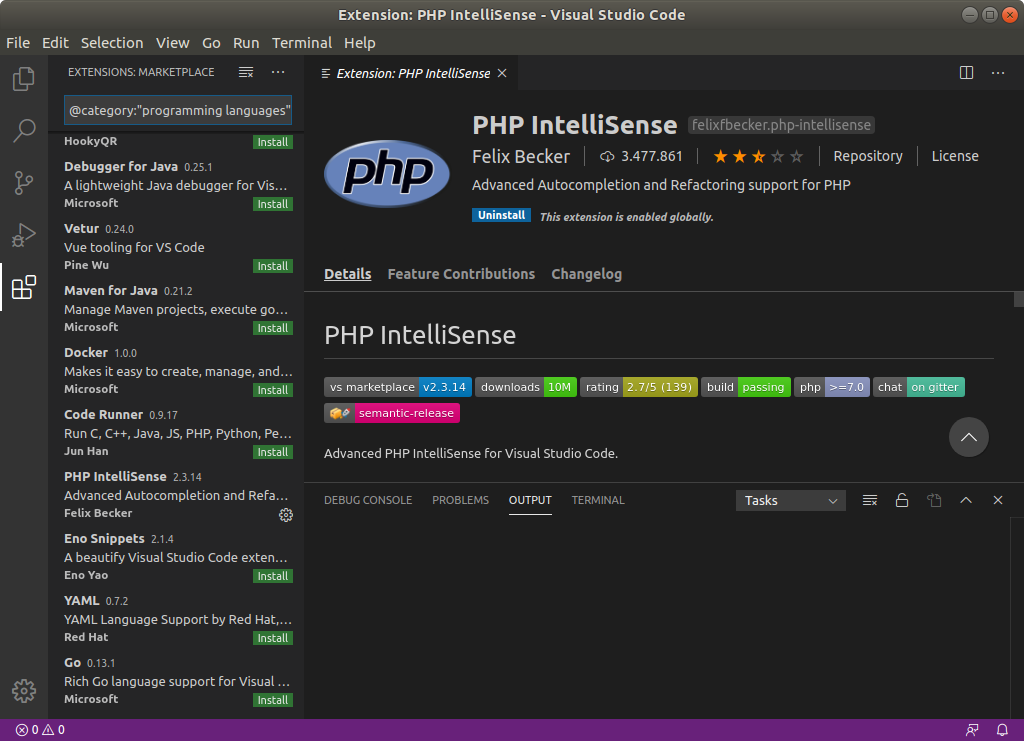Image resolution: width=1024 pixels, height=741 pixels.
Task: Click the clear output icon
Action: click(x=870, y=500)
